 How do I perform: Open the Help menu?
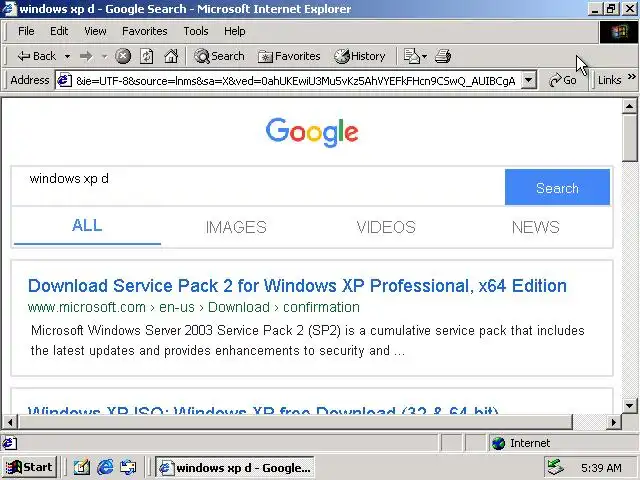click(x=235, y=31)
